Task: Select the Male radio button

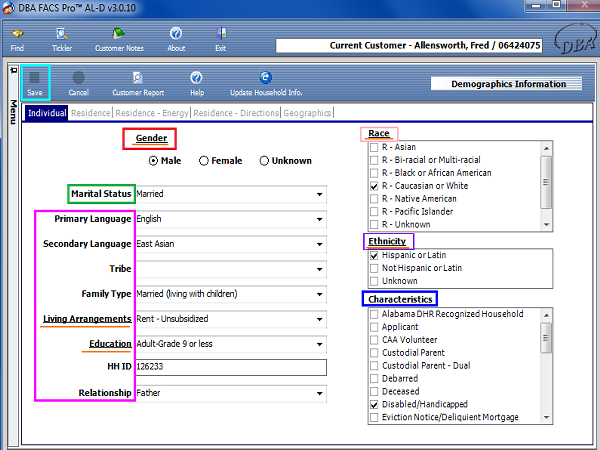Action: pyautogui.click(x=153, y=161)
